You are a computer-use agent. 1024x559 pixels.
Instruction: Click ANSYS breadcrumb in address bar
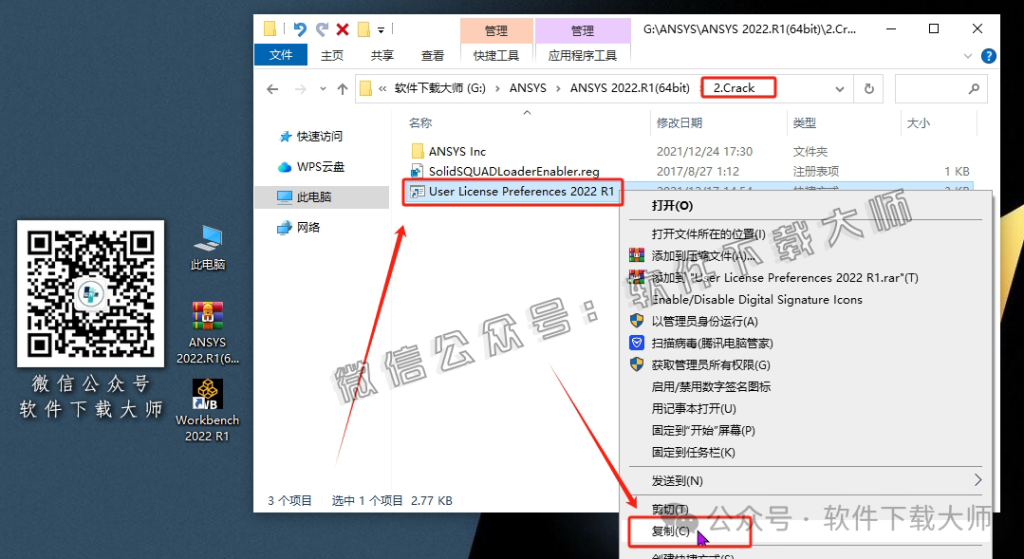pos(528,88)
